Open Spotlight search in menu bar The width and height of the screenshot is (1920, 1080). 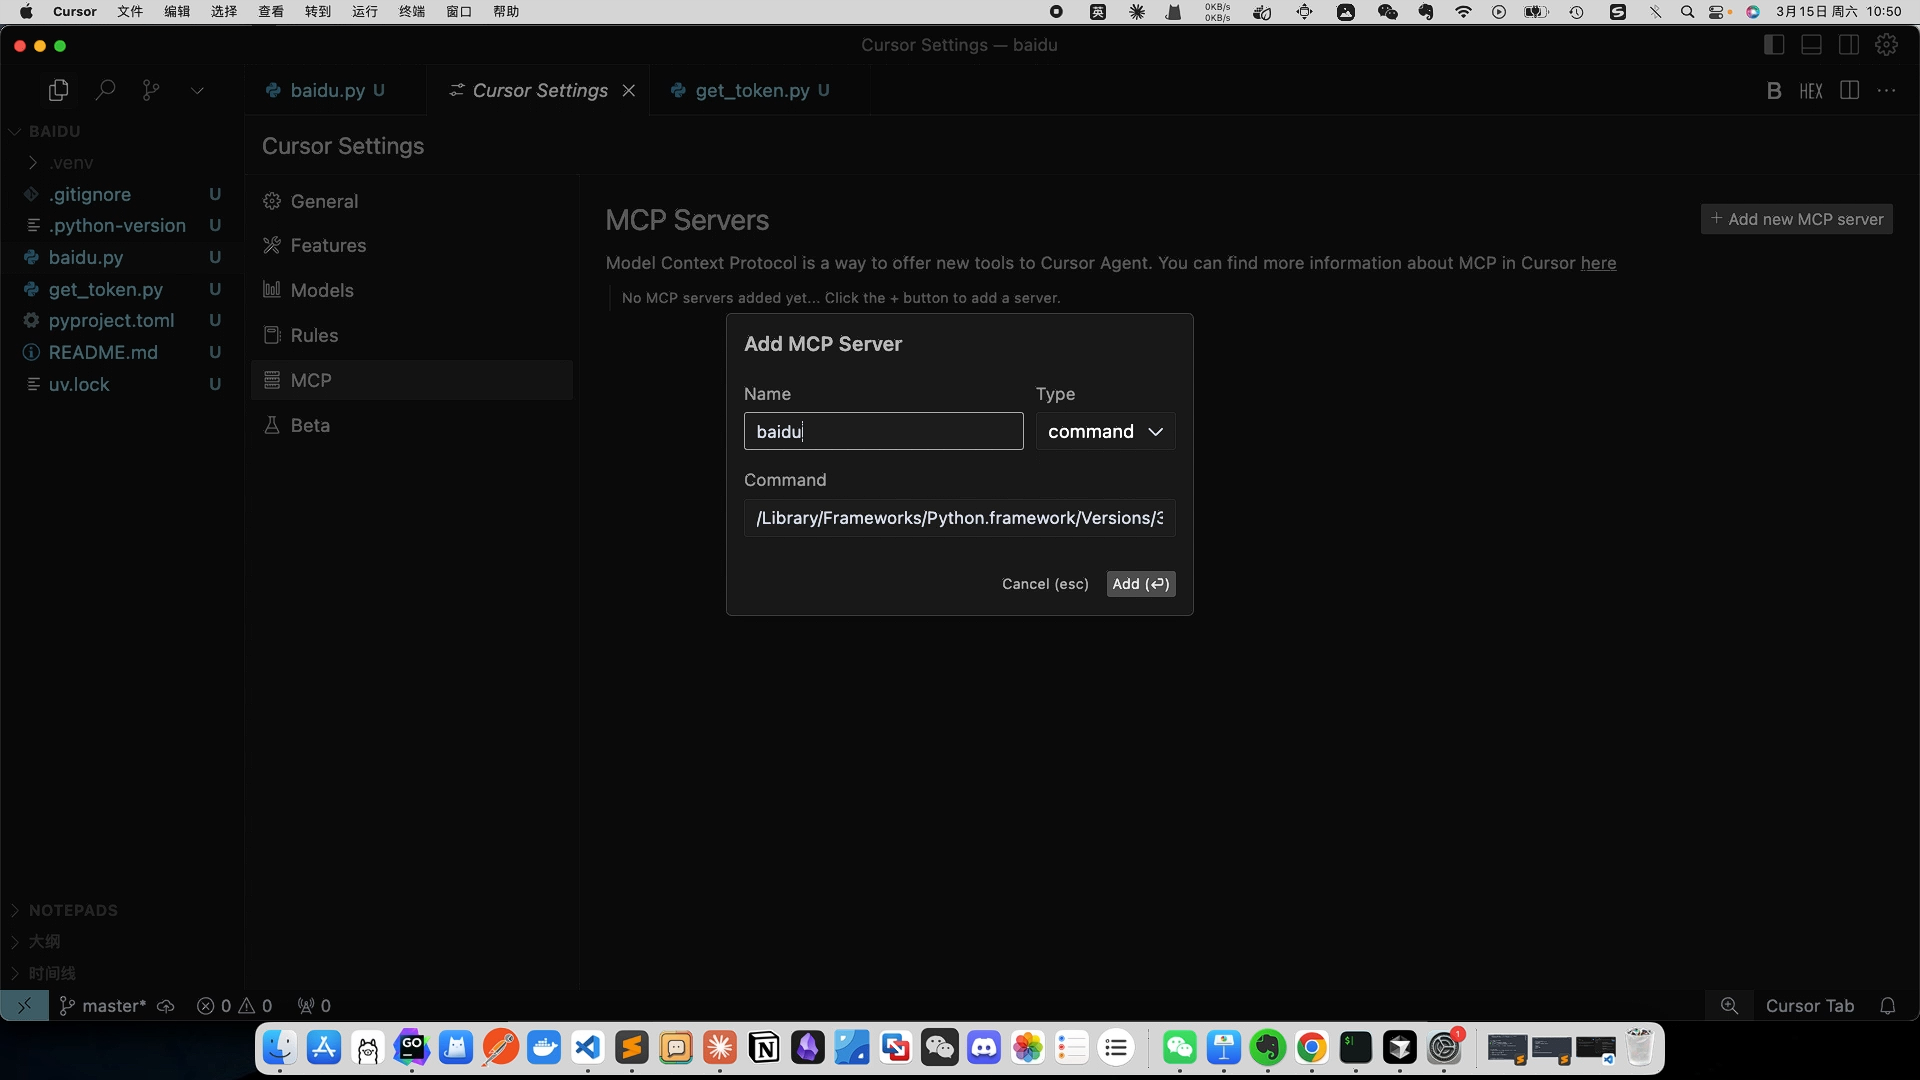point(1687,12)
